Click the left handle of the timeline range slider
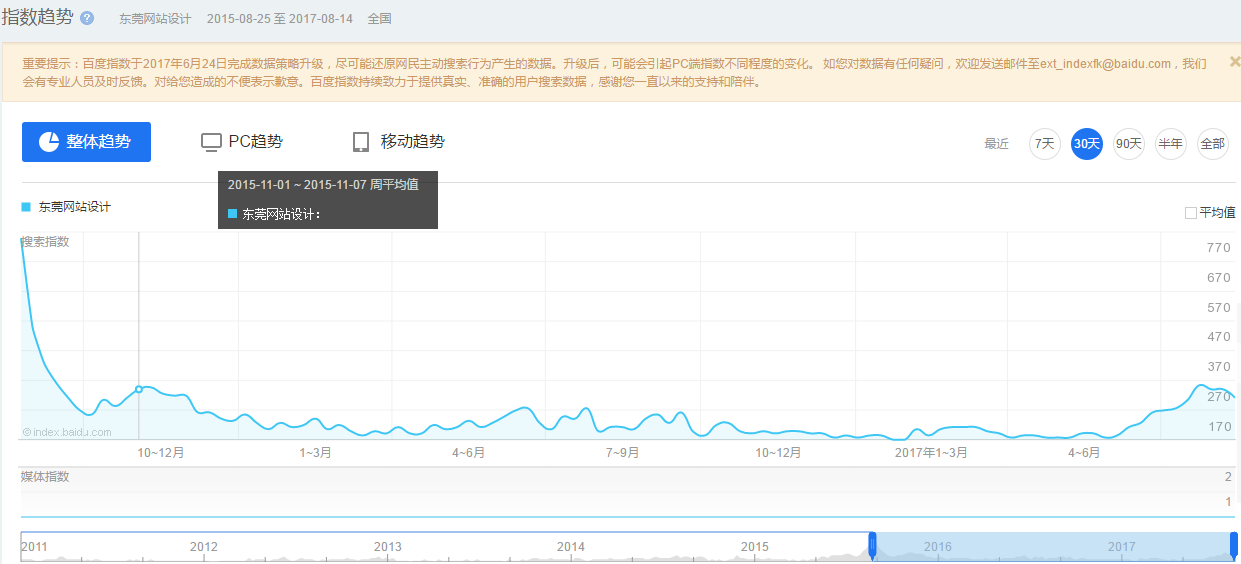The image size is (1241, 564). point(872,546)
